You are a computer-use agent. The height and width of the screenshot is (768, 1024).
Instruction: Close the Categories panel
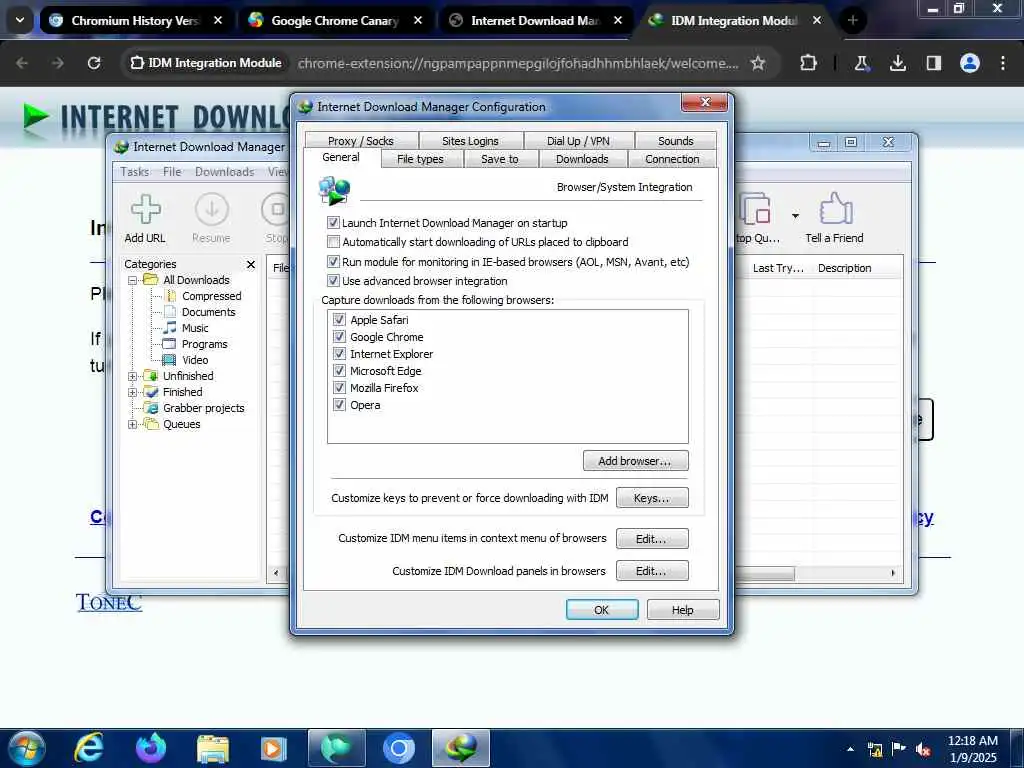251,264
